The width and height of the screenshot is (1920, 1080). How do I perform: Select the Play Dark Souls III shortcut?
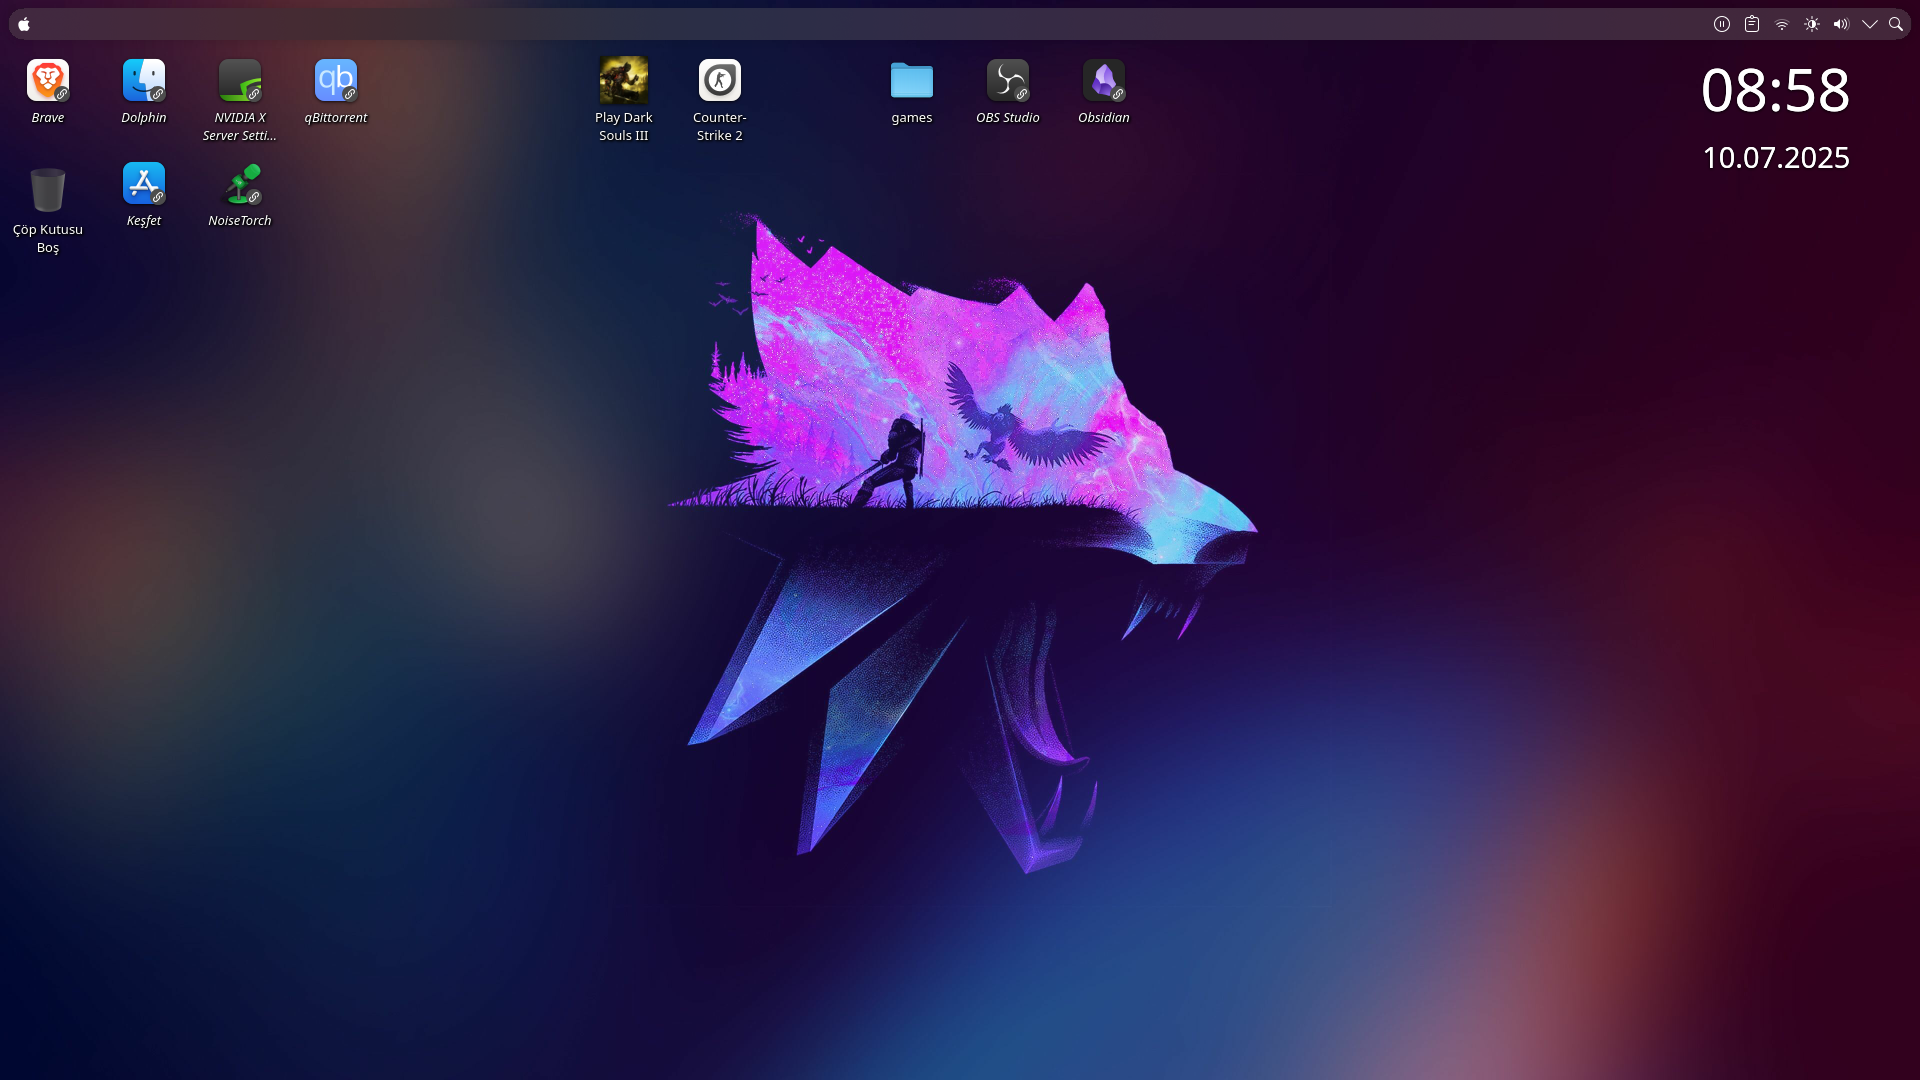click(624, 81)
